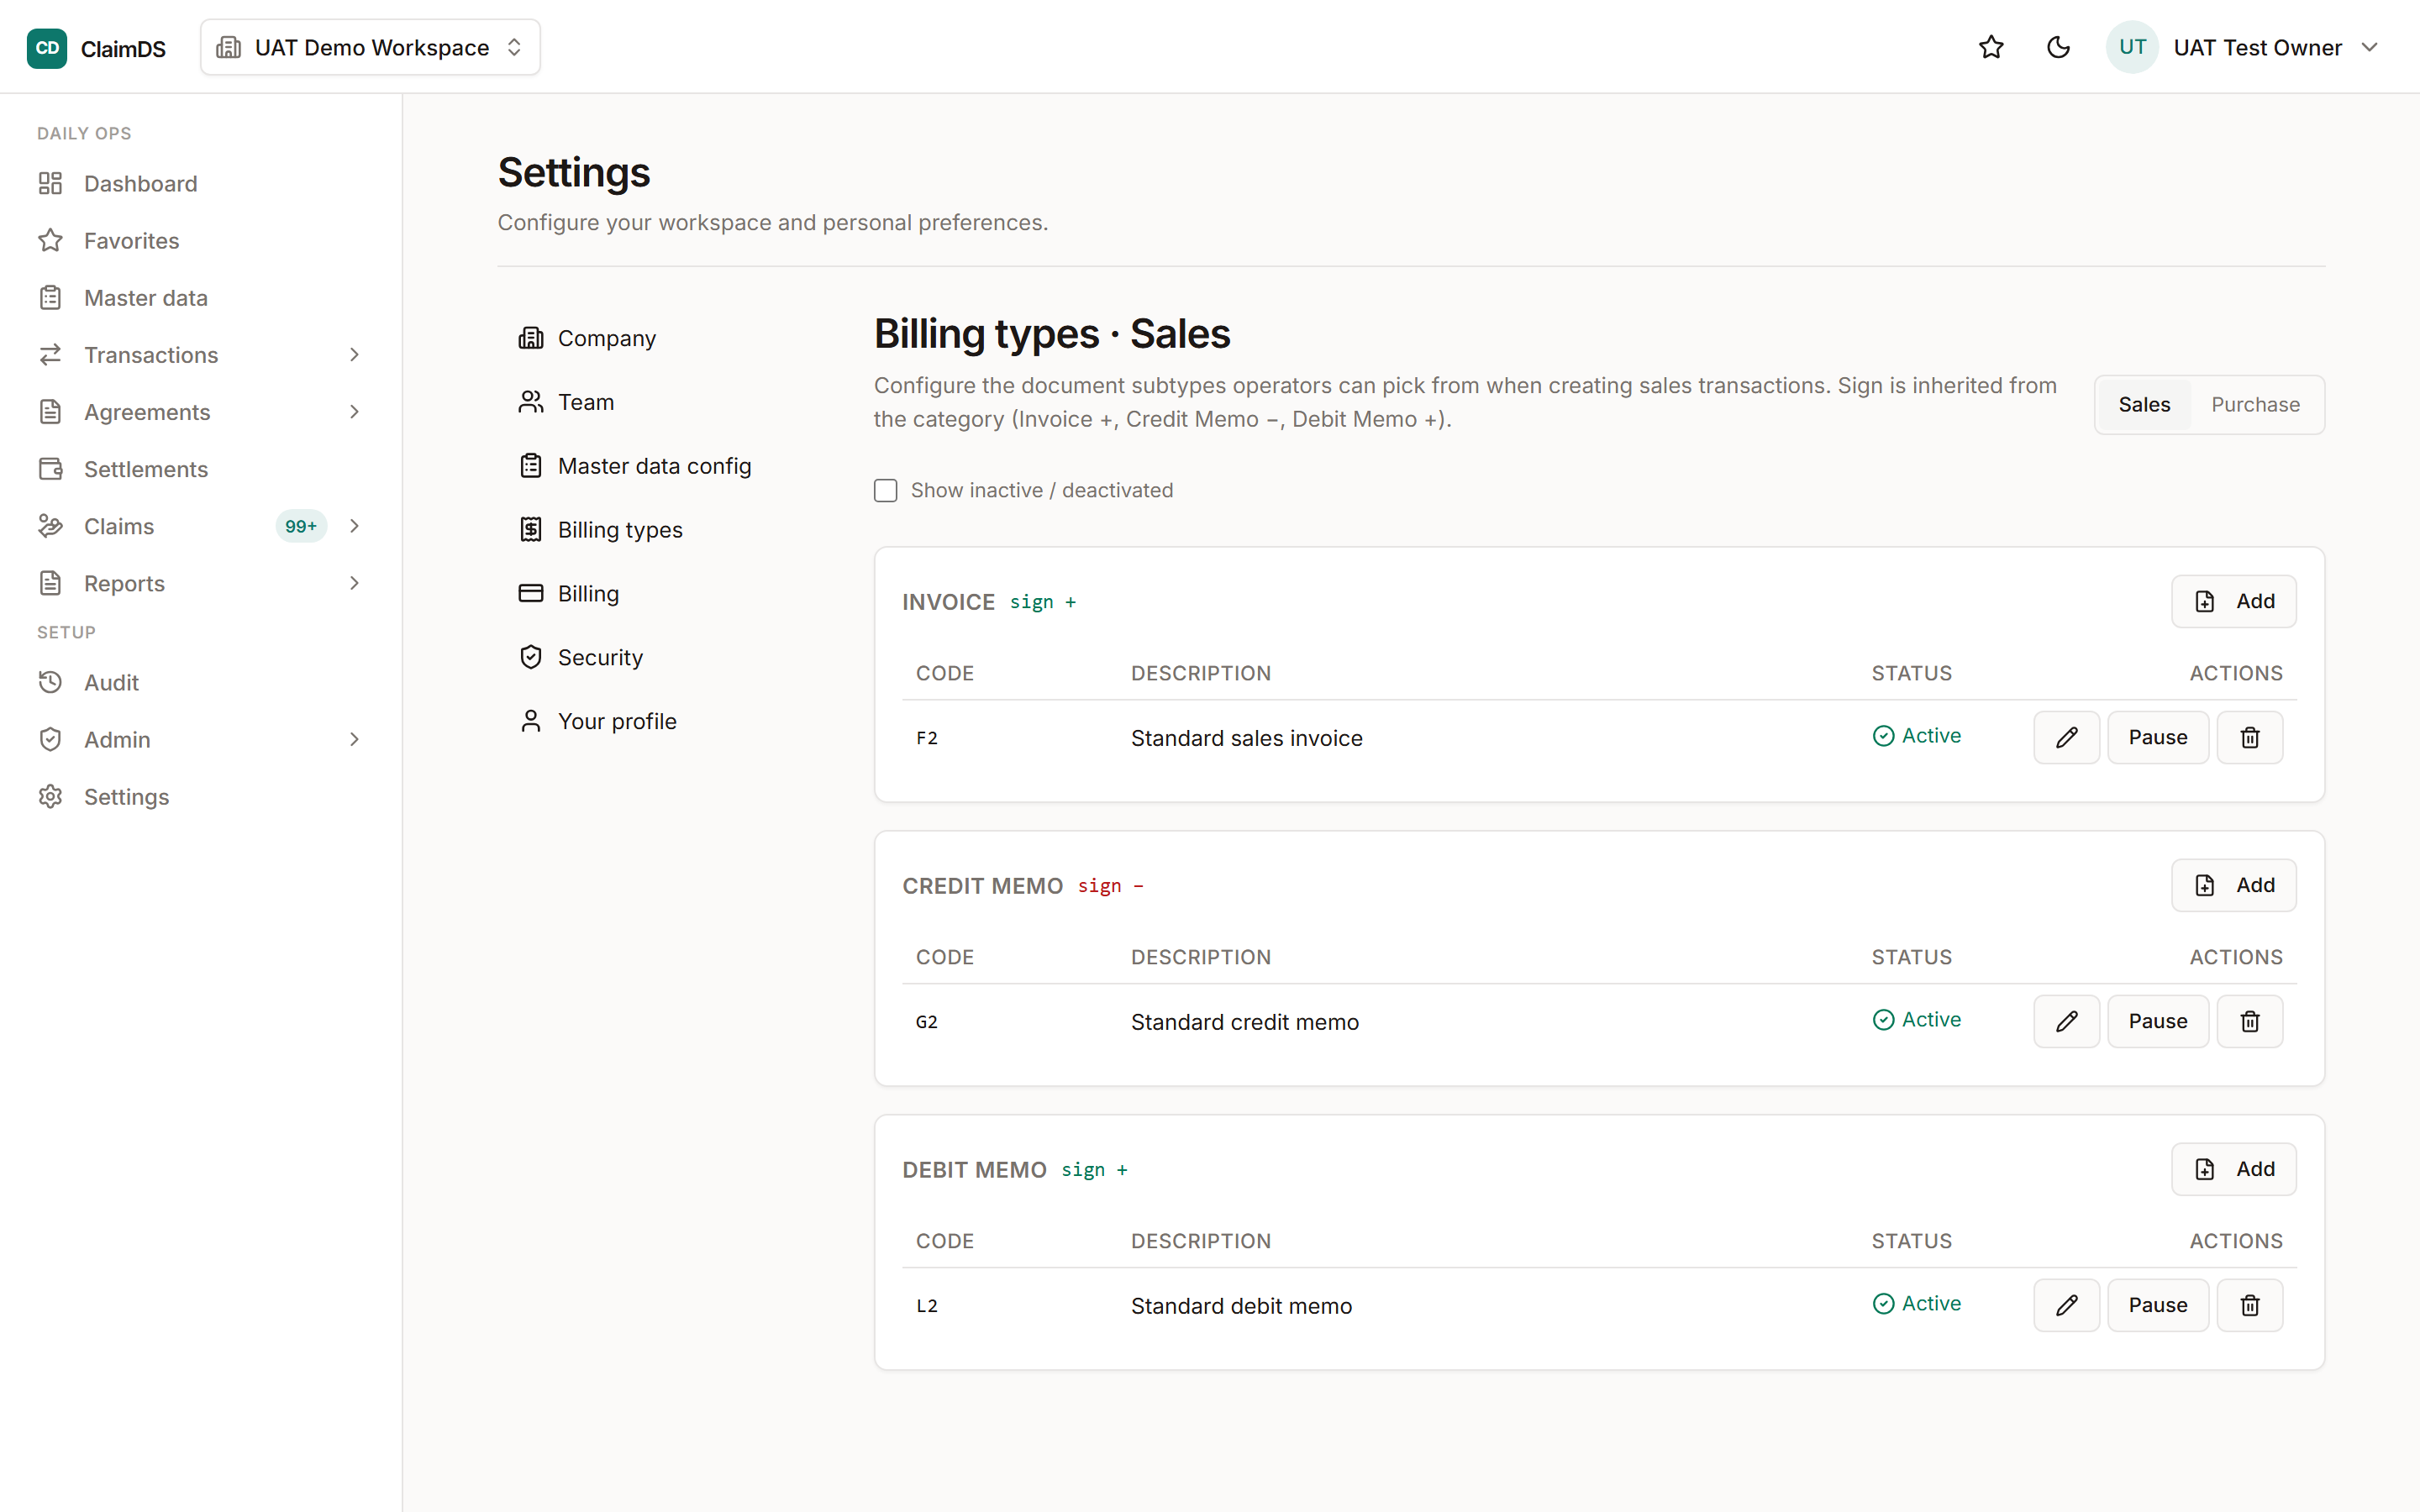Open Your profile settings section
This screenshot has height=1512, width=2420.
660,722
